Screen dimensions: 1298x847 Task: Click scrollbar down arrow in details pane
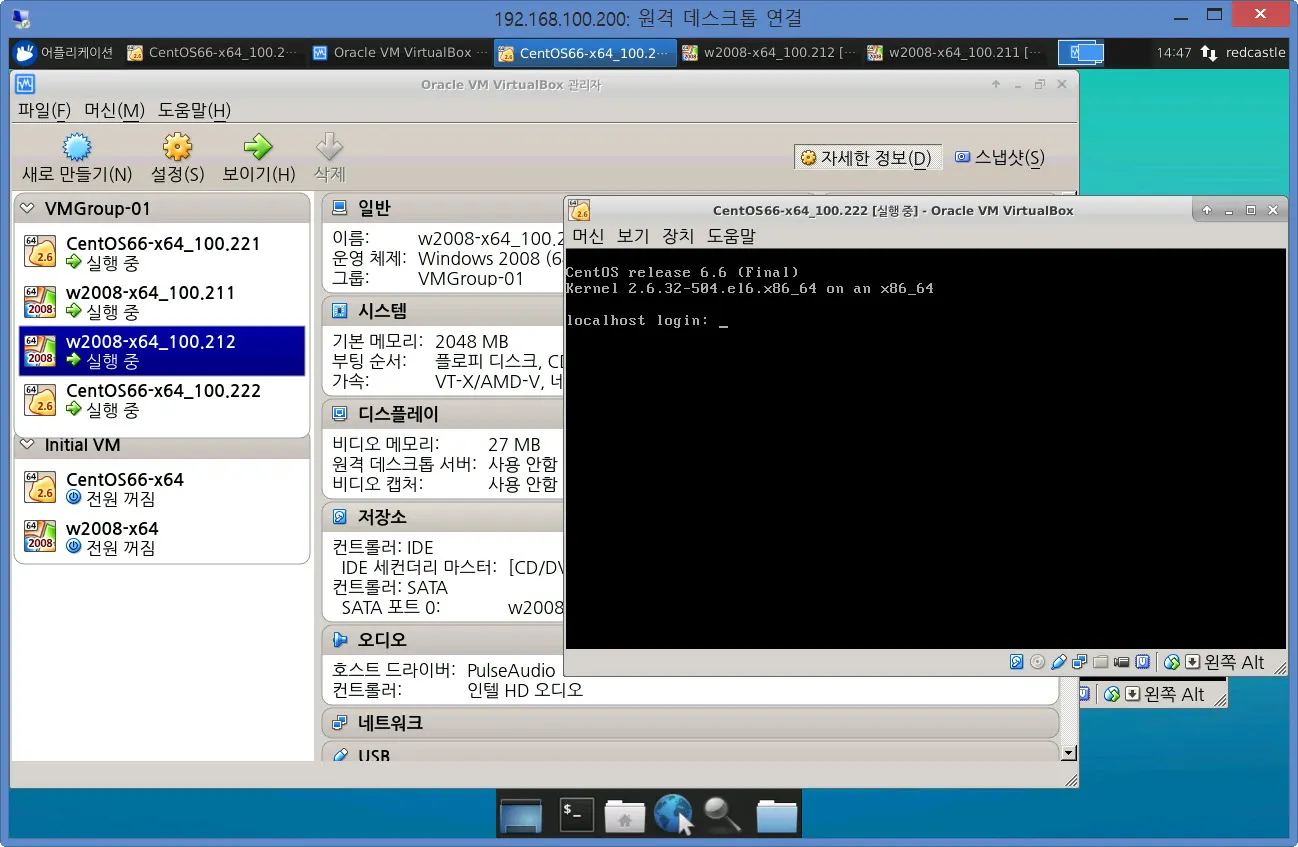1068,753
